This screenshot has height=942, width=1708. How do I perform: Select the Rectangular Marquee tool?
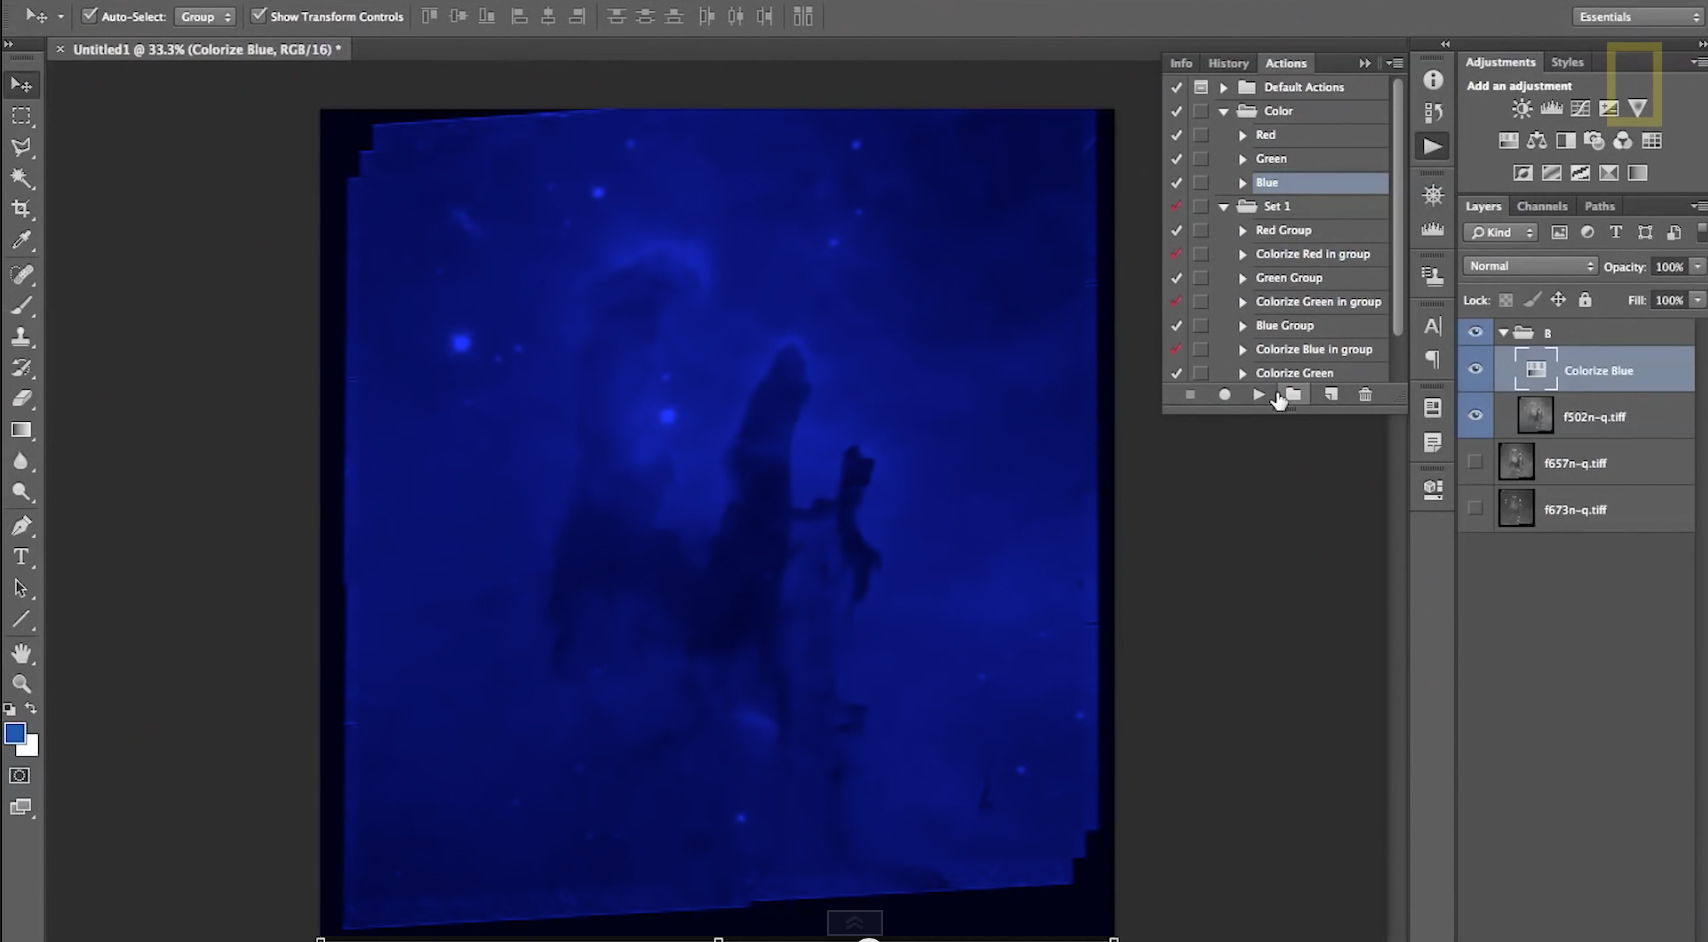(21, 116)
